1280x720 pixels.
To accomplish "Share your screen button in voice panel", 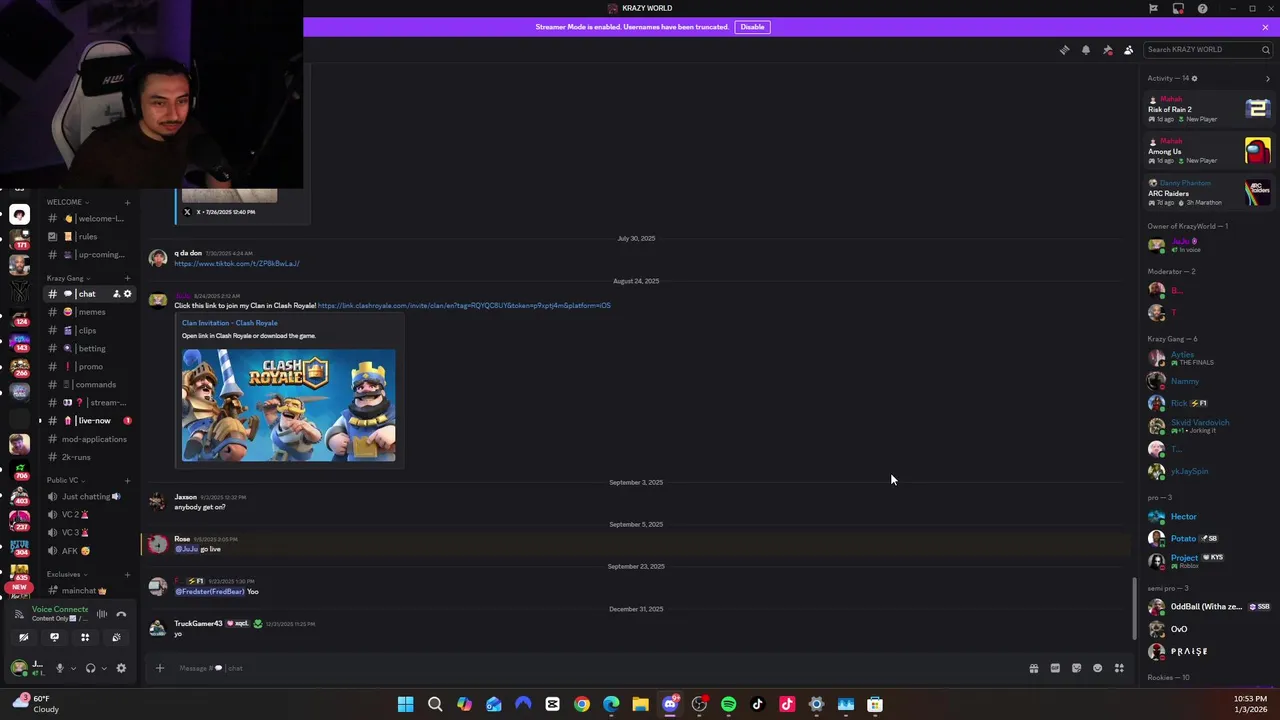I will tap(54, 637).
